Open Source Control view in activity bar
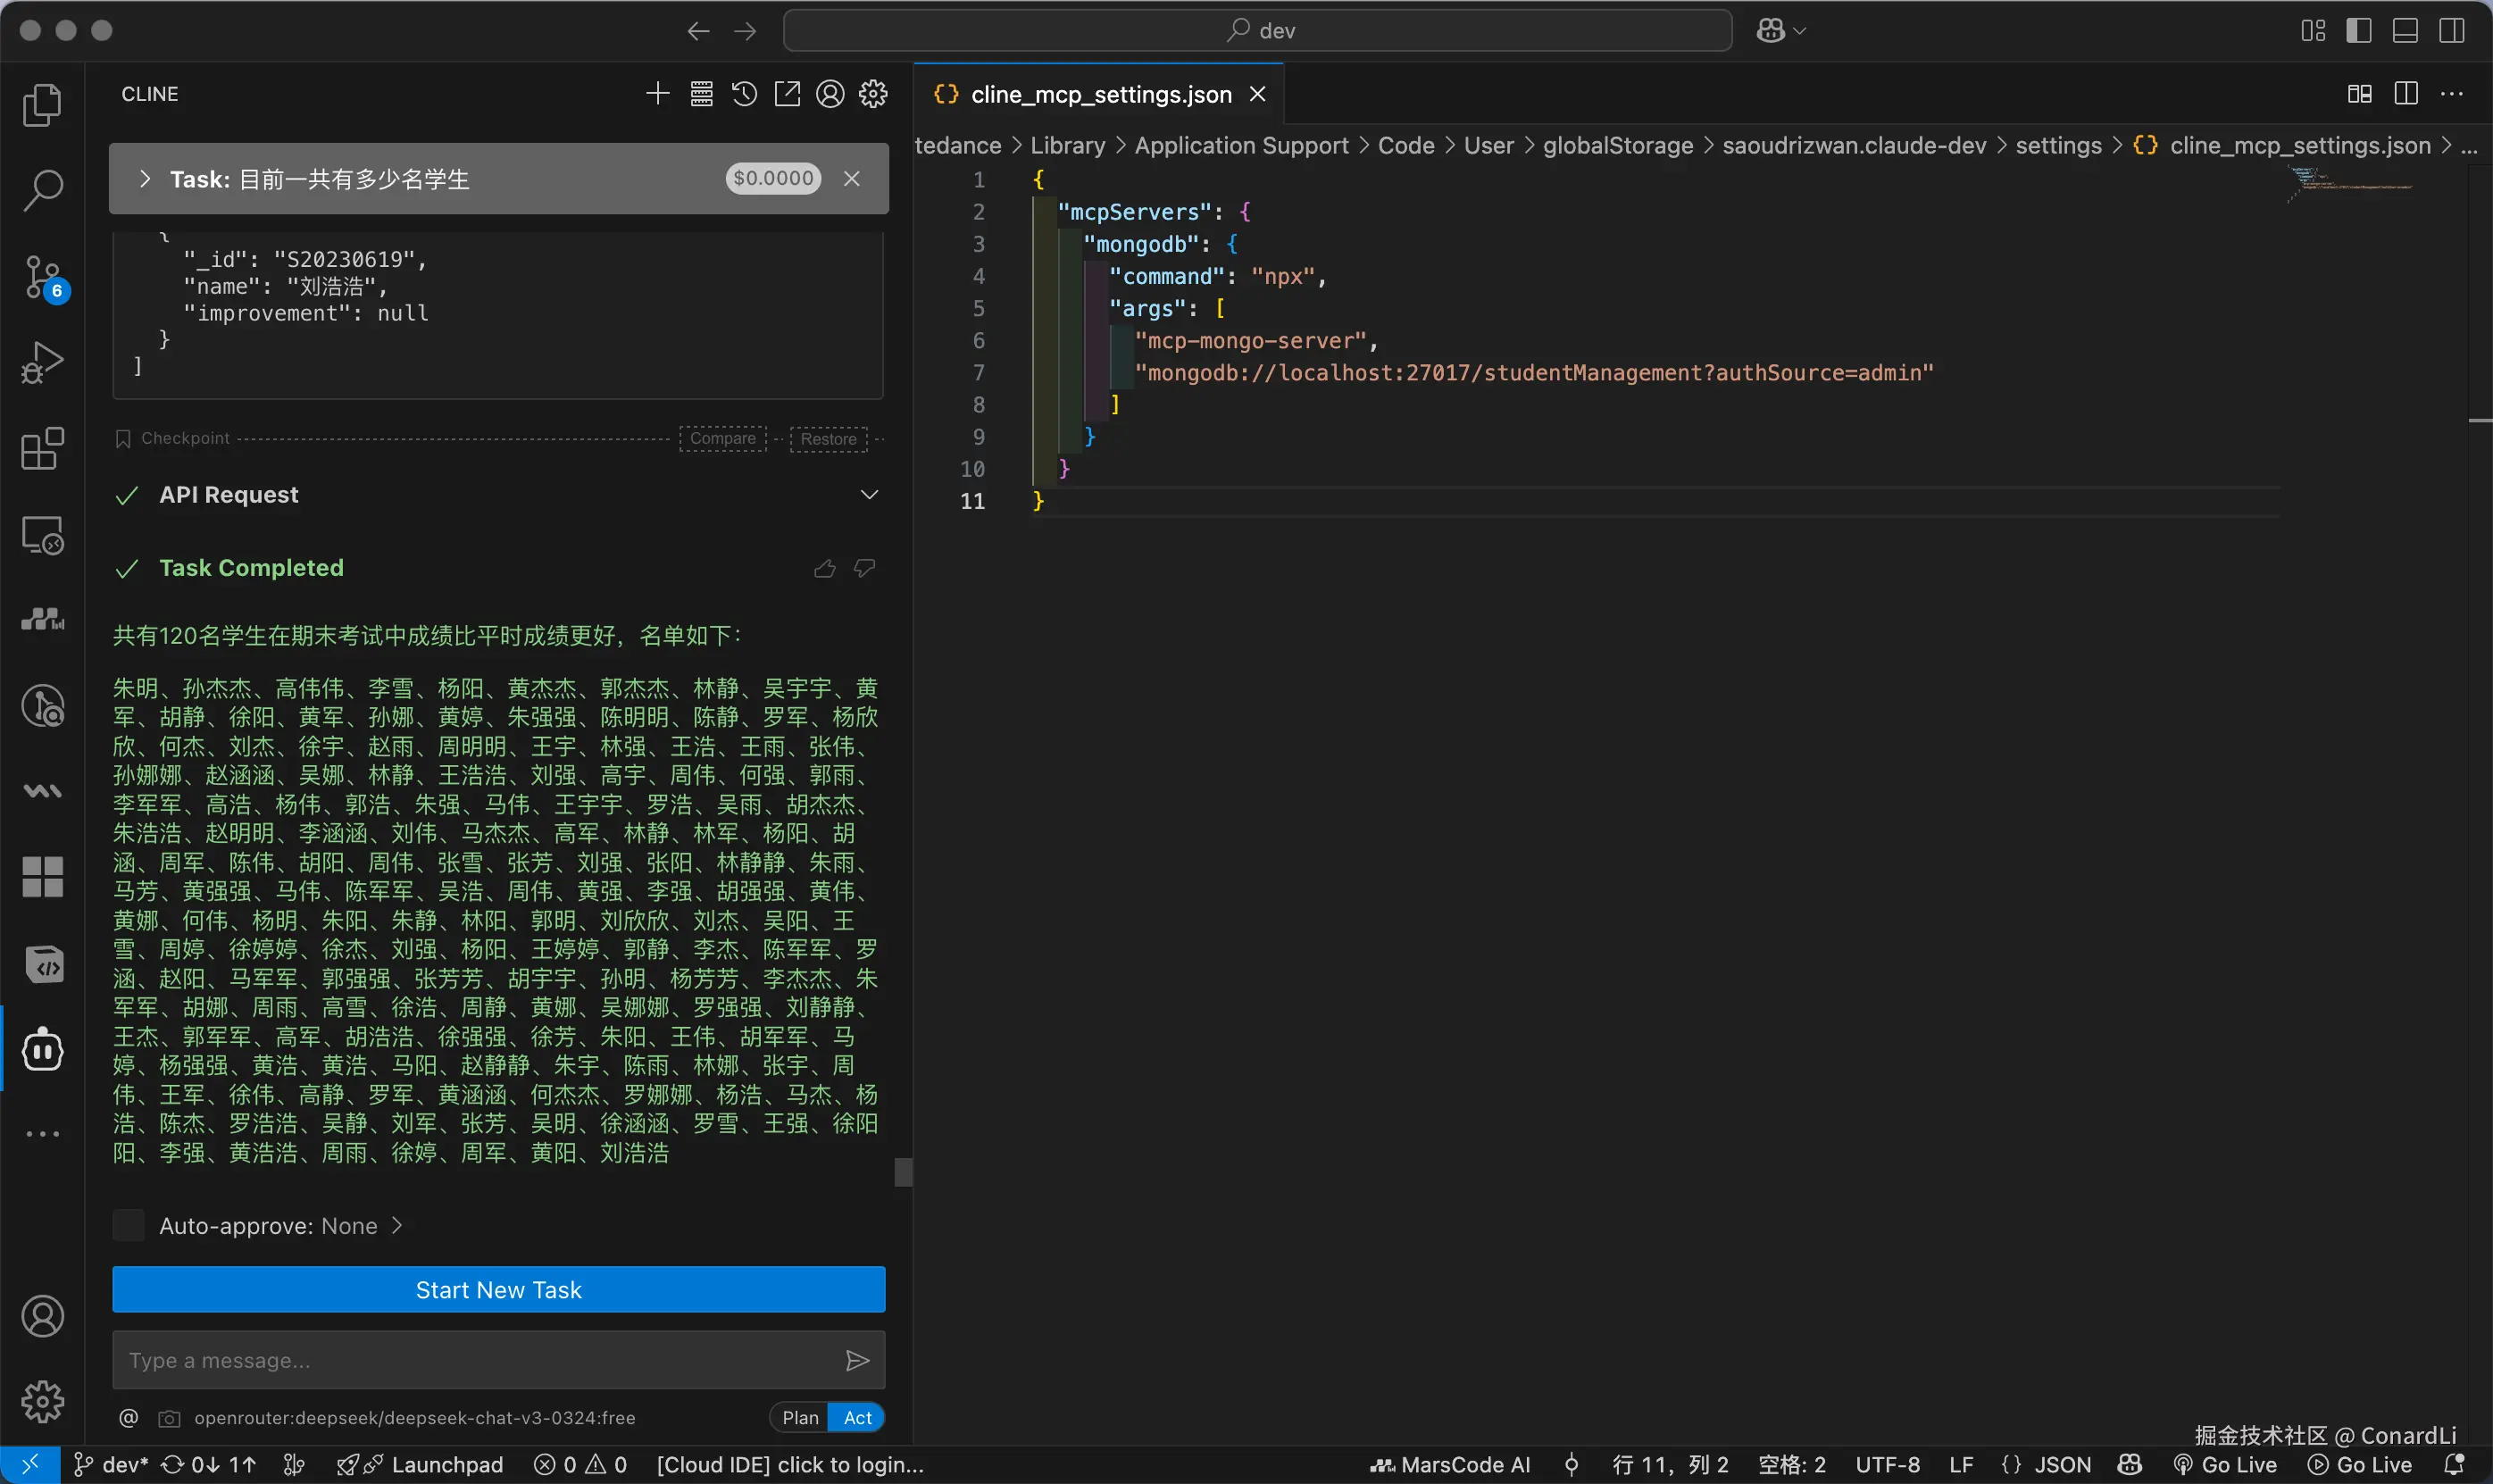The image size is (2493, 1484). (x=42, y=277)
